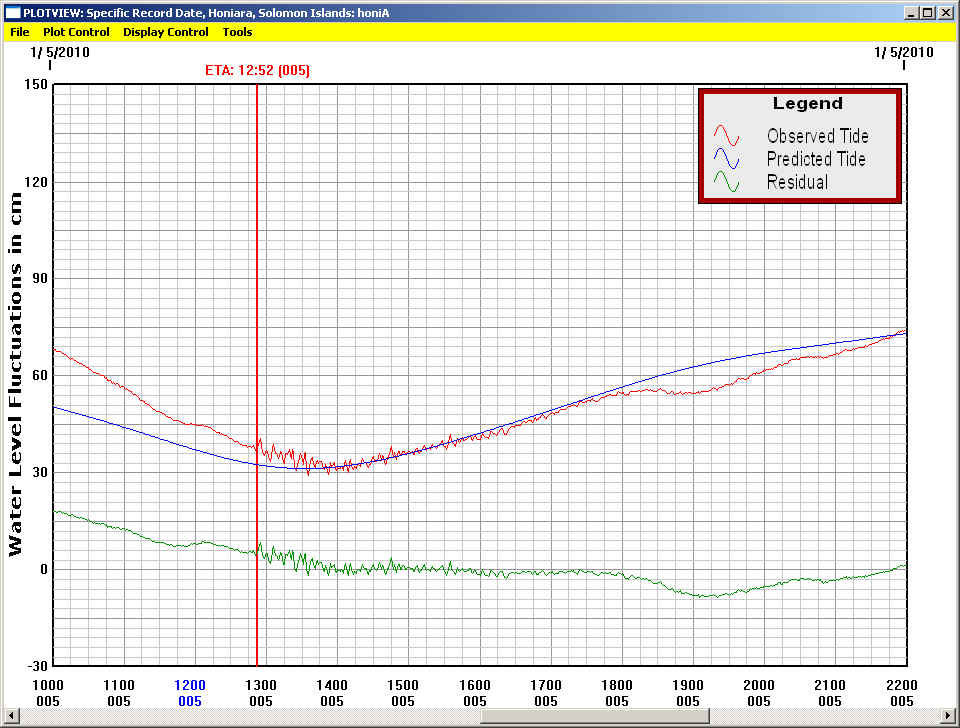
Task: Click the horizontal scrollbar right arrow
Action: click(x=949, y=715)
